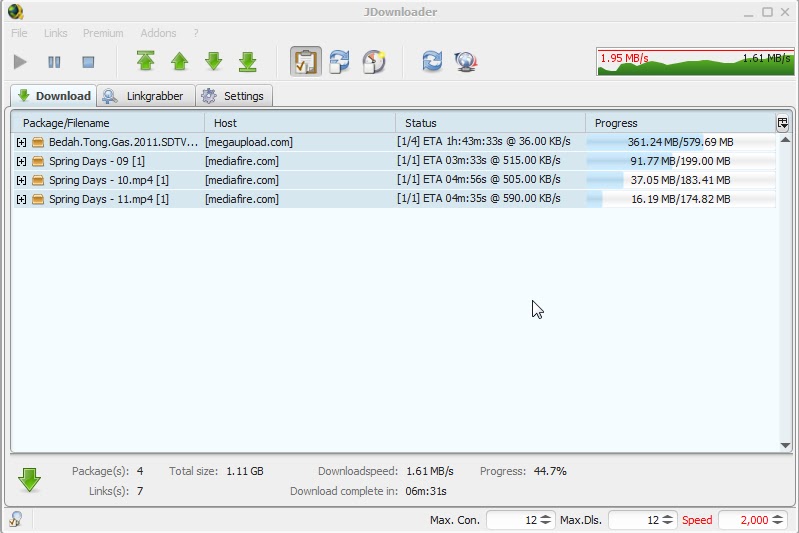This screenshot has width=799, height=533.
Task: Click the Downloadspeed value 1.61 MB/s
Action: click(x=430, y=471)
